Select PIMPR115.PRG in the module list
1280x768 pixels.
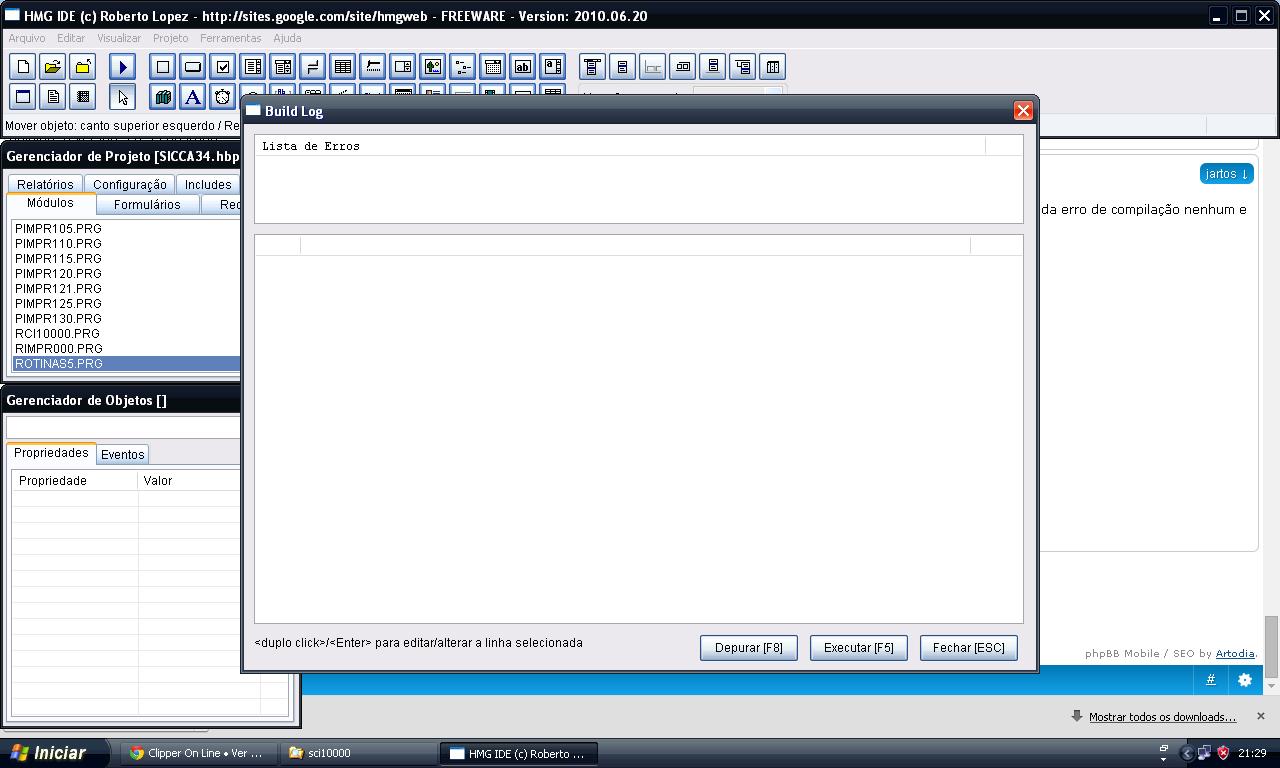pyautogui.click(x=127, y=258)
